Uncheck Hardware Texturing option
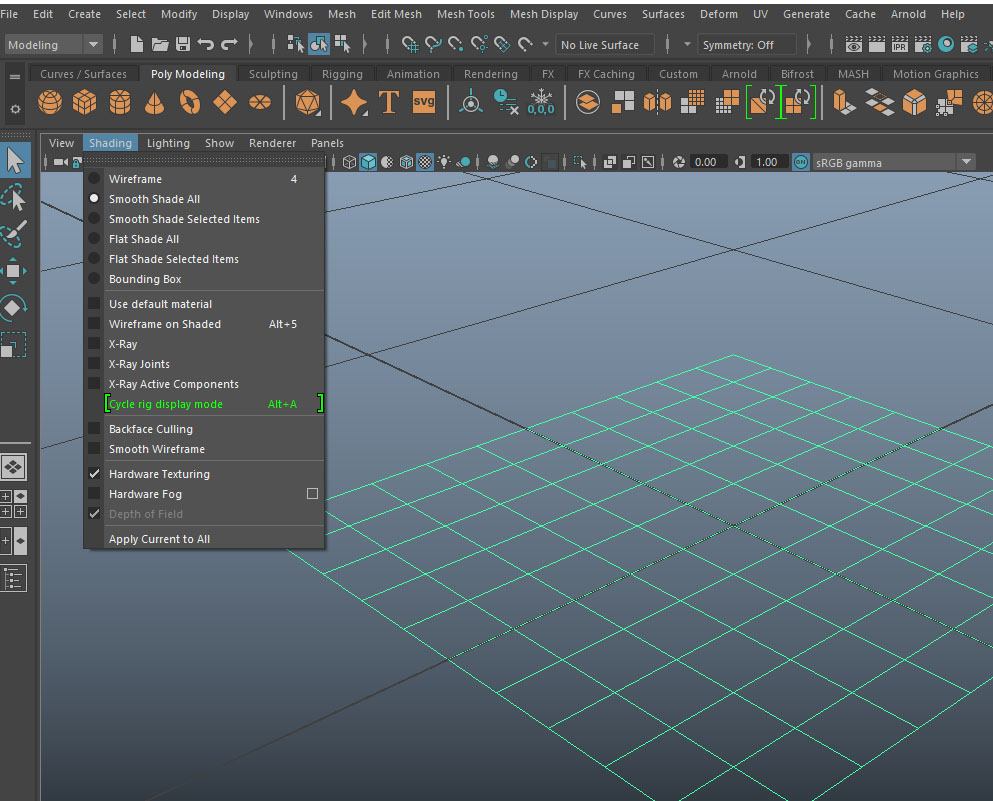 (x=94, y=474)
